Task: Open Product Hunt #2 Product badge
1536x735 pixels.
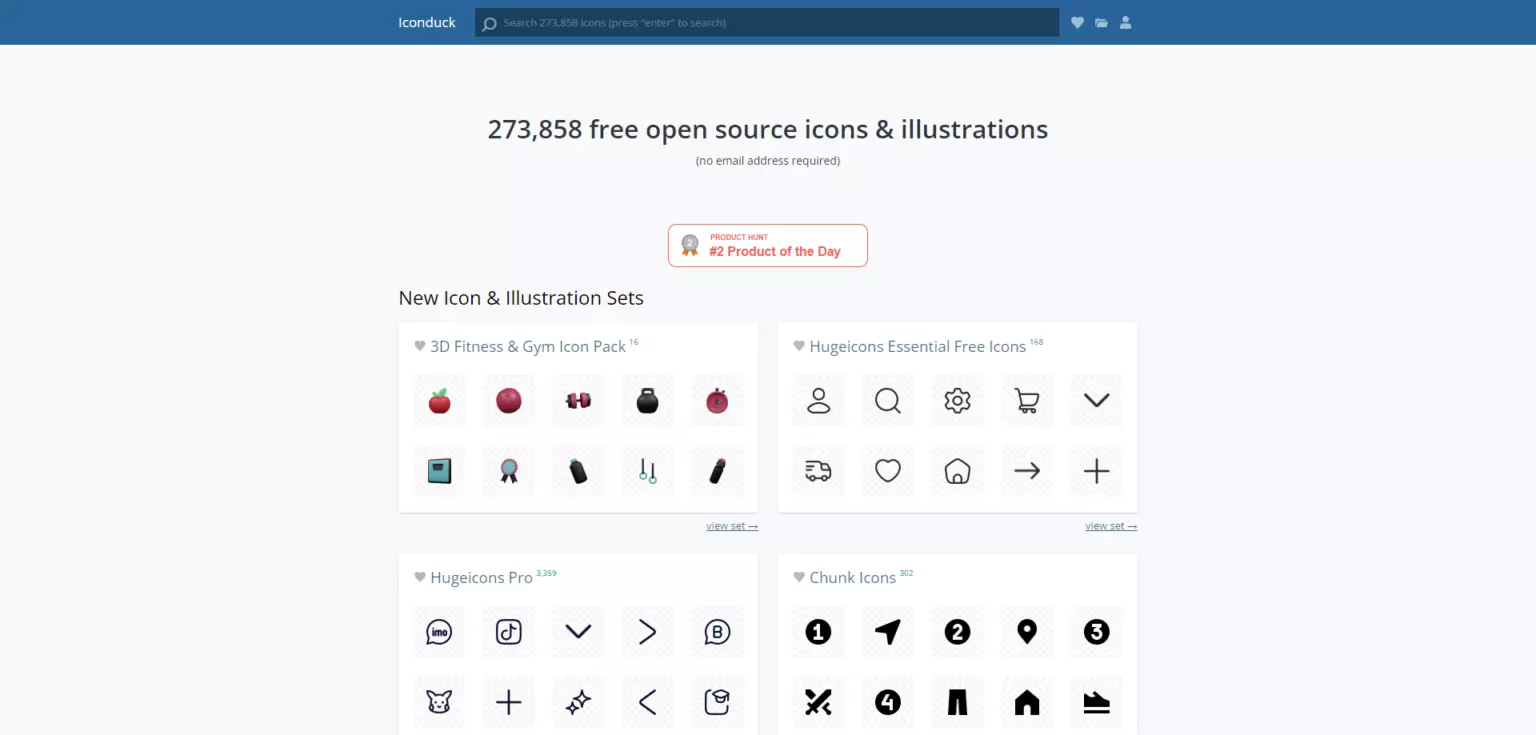Action: (768, 245)
